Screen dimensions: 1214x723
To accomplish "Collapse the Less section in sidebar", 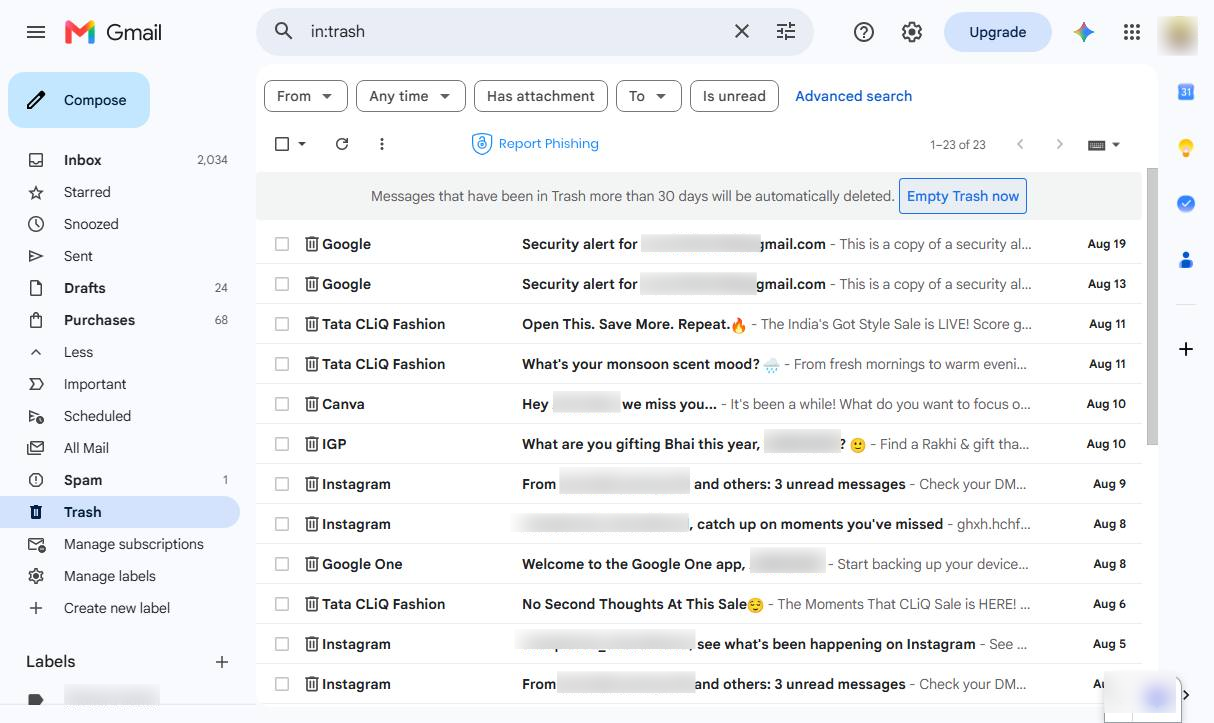I will tap(78, 352).
